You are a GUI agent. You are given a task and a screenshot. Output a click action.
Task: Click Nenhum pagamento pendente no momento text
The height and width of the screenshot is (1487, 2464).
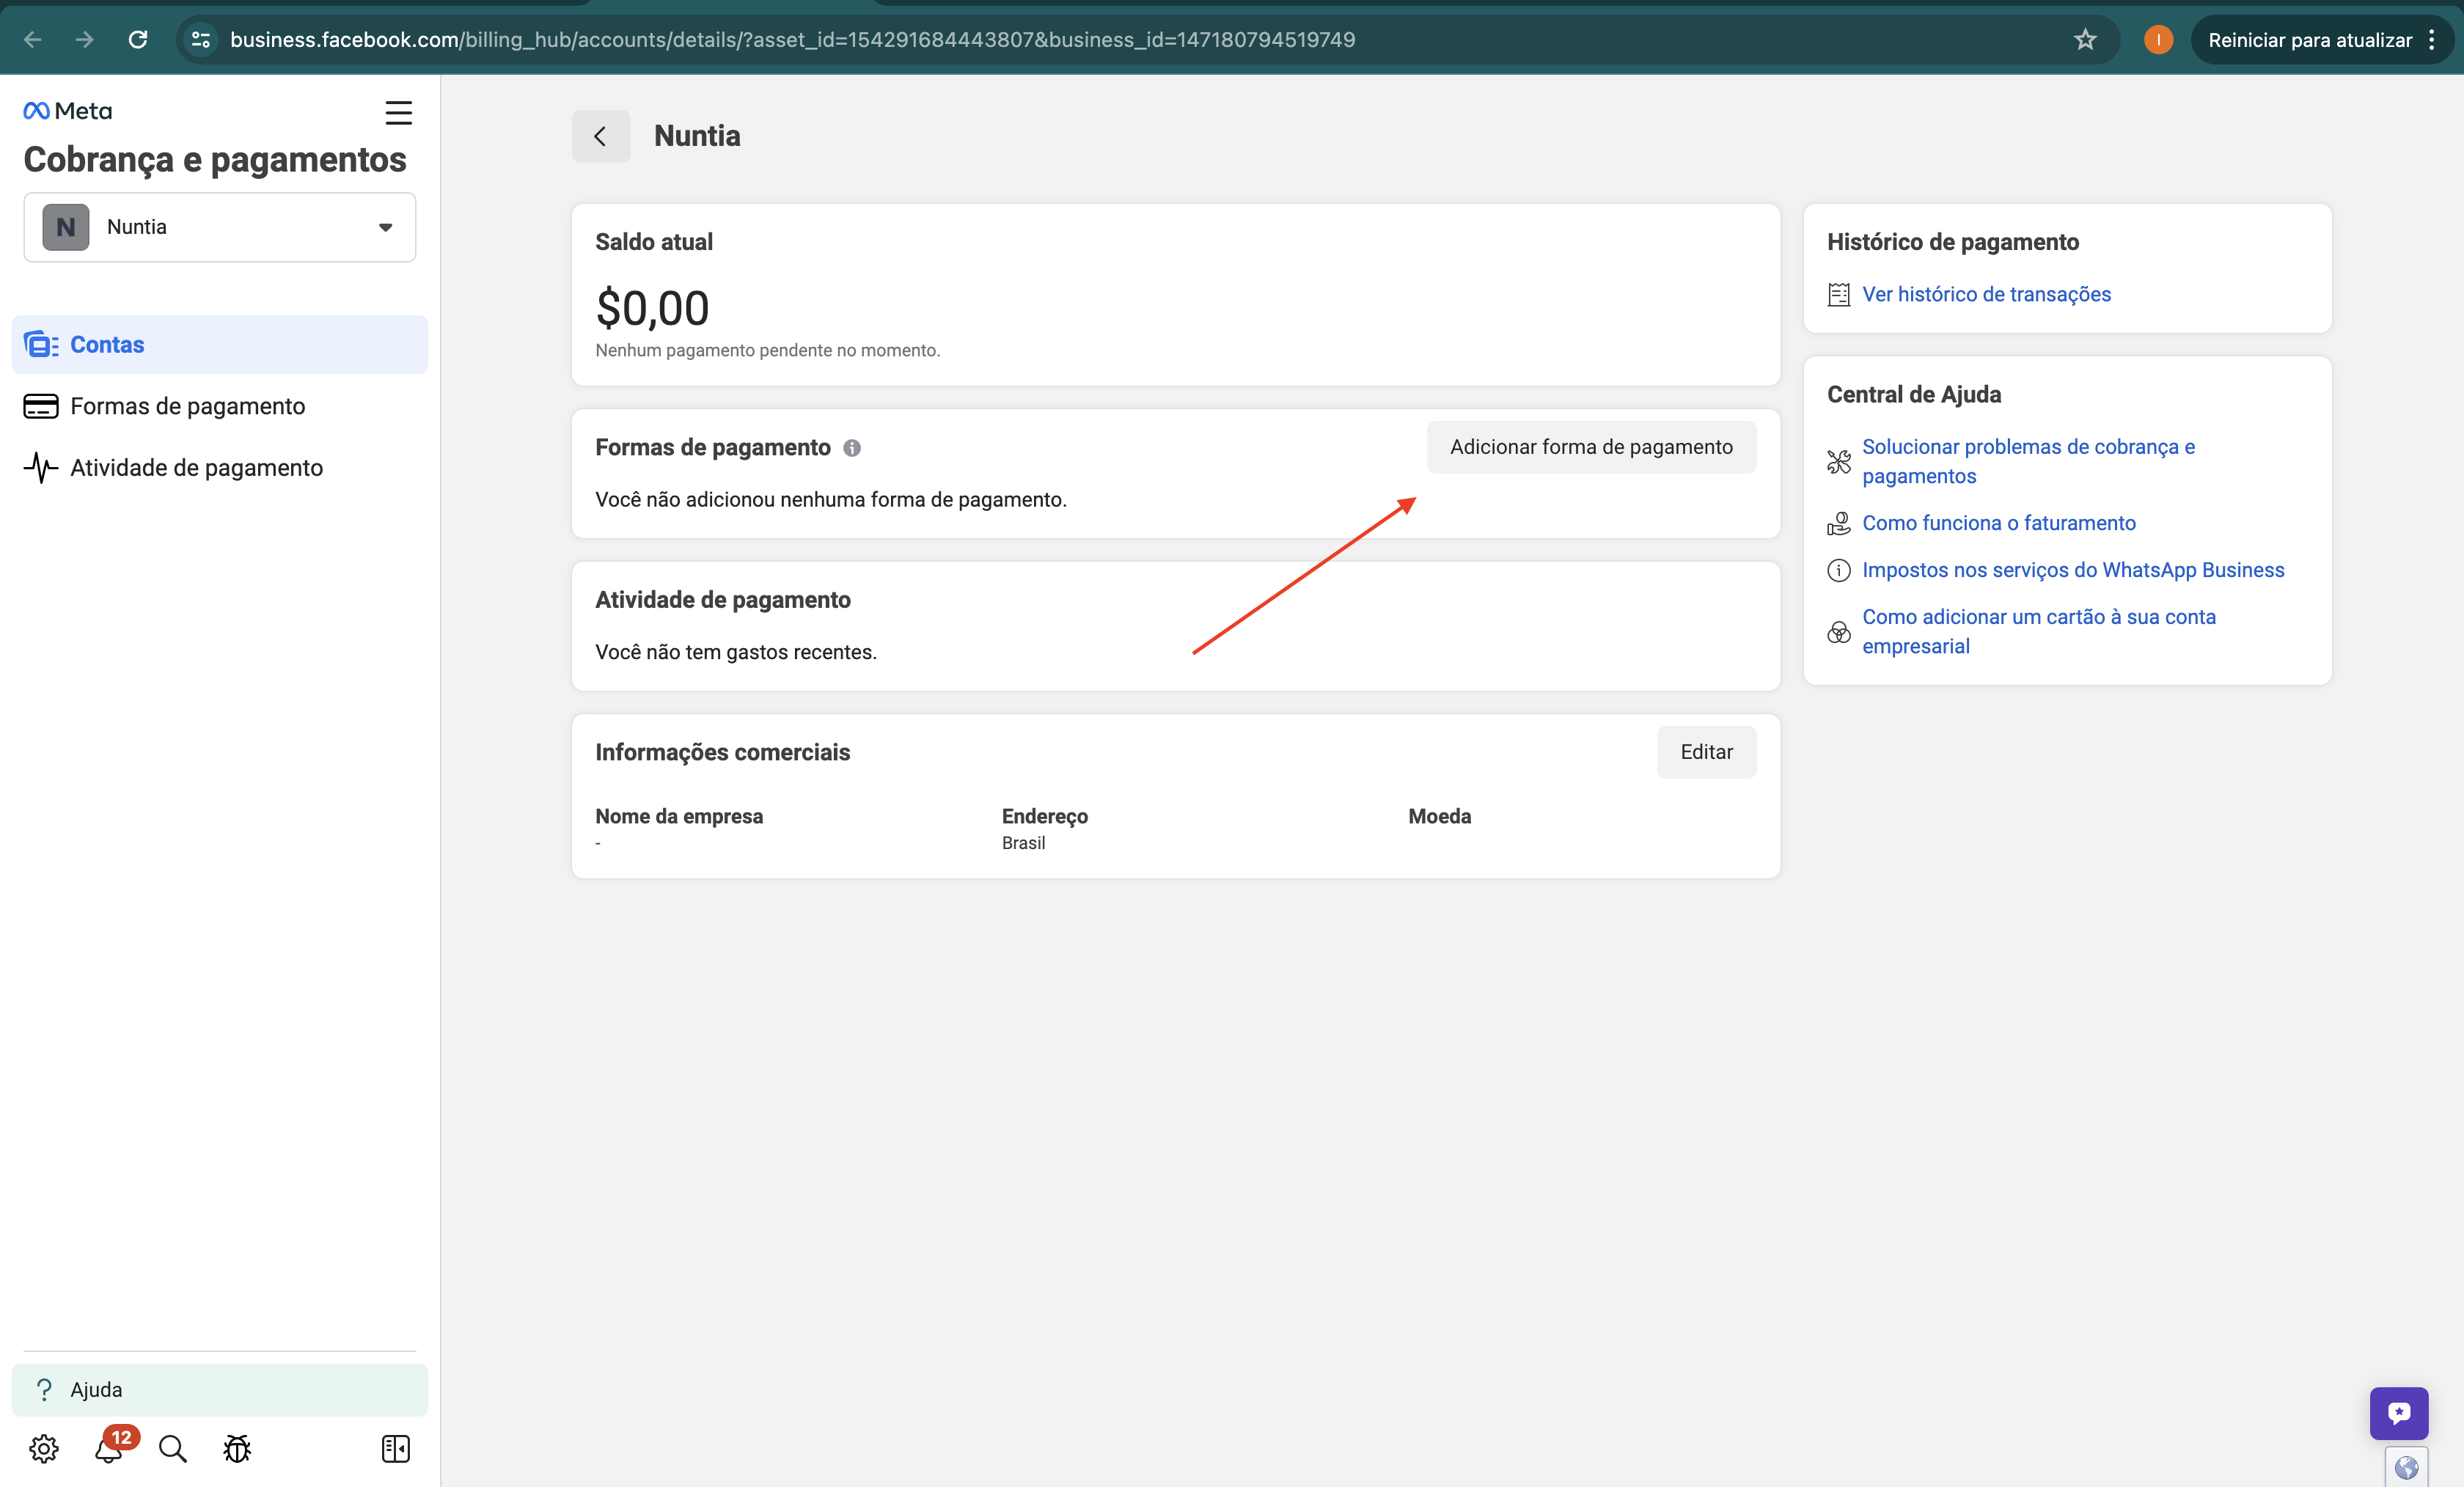tap(767, 350)
